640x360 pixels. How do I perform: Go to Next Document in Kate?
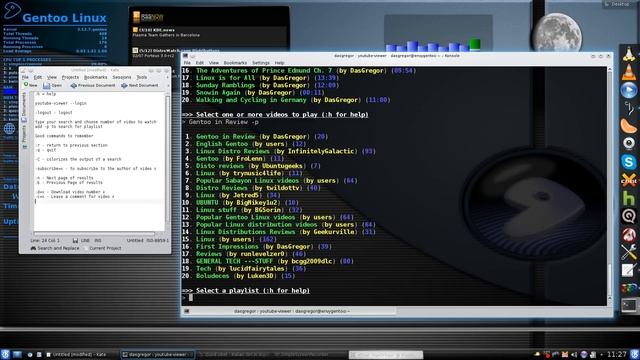140,85
